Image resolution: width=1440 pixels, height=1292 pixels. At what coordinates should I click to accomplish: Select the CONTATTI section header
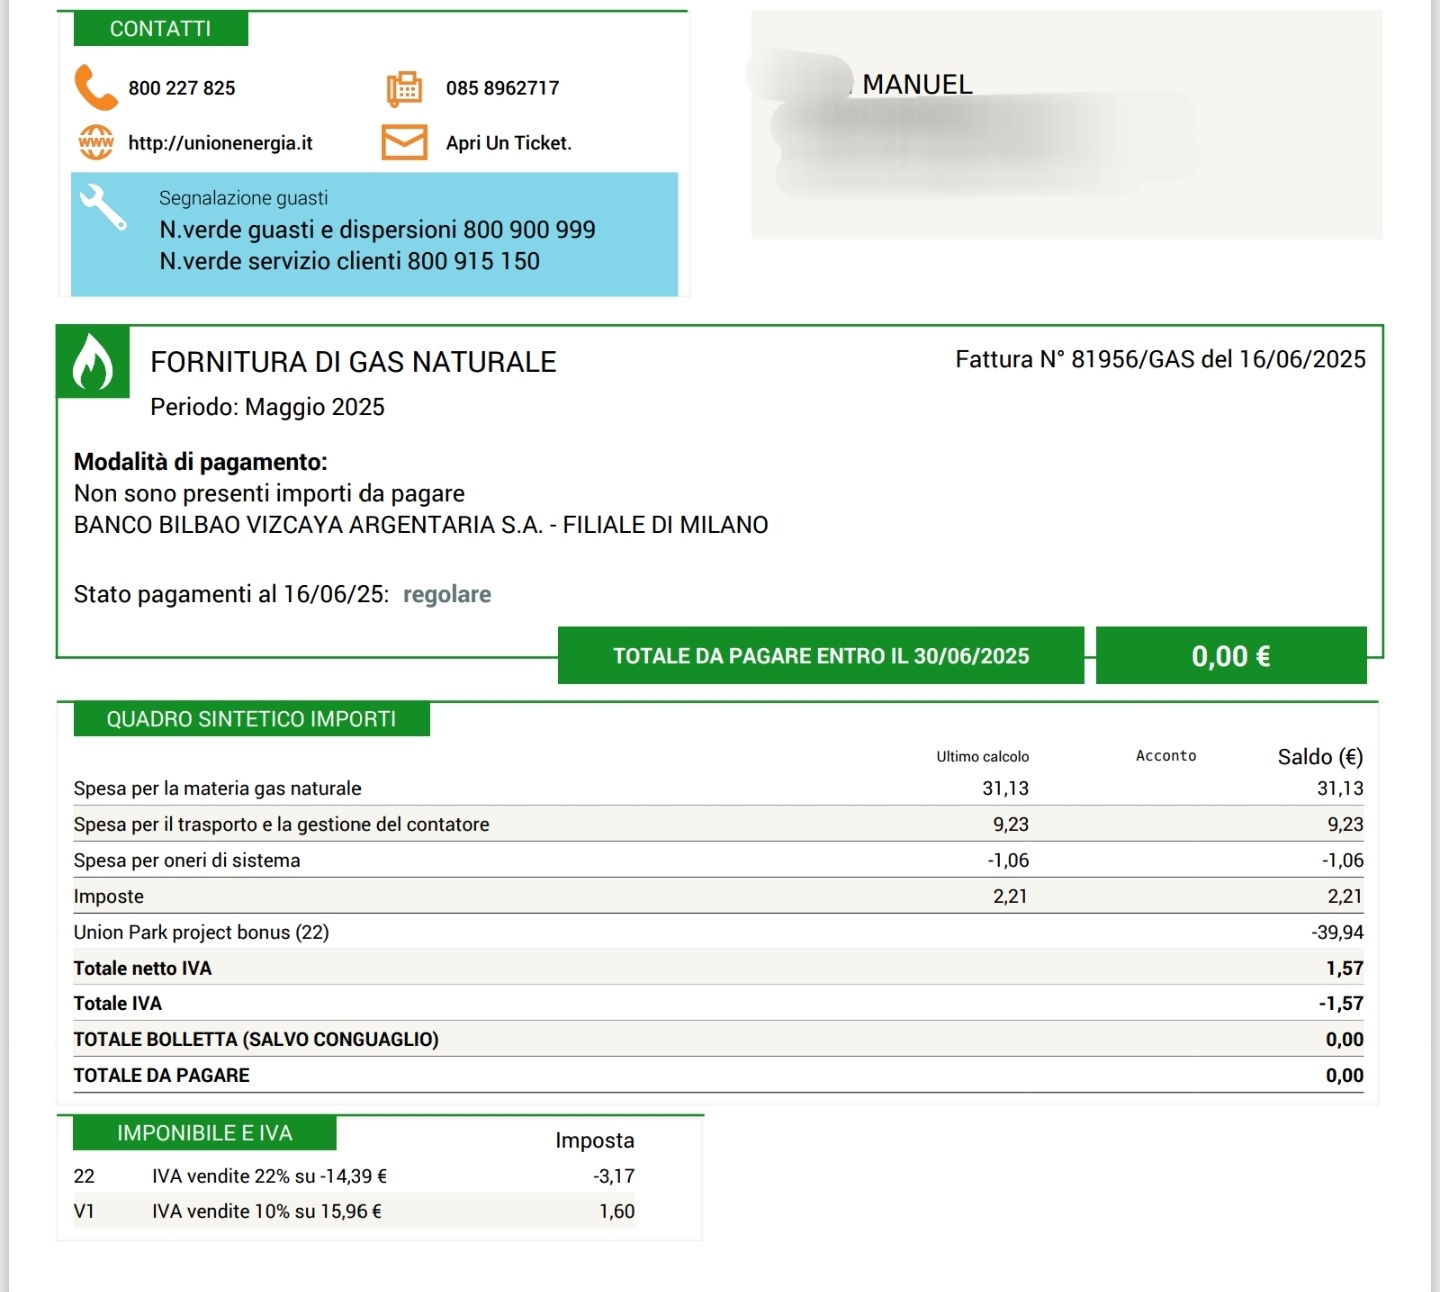[x=160, y=29]
